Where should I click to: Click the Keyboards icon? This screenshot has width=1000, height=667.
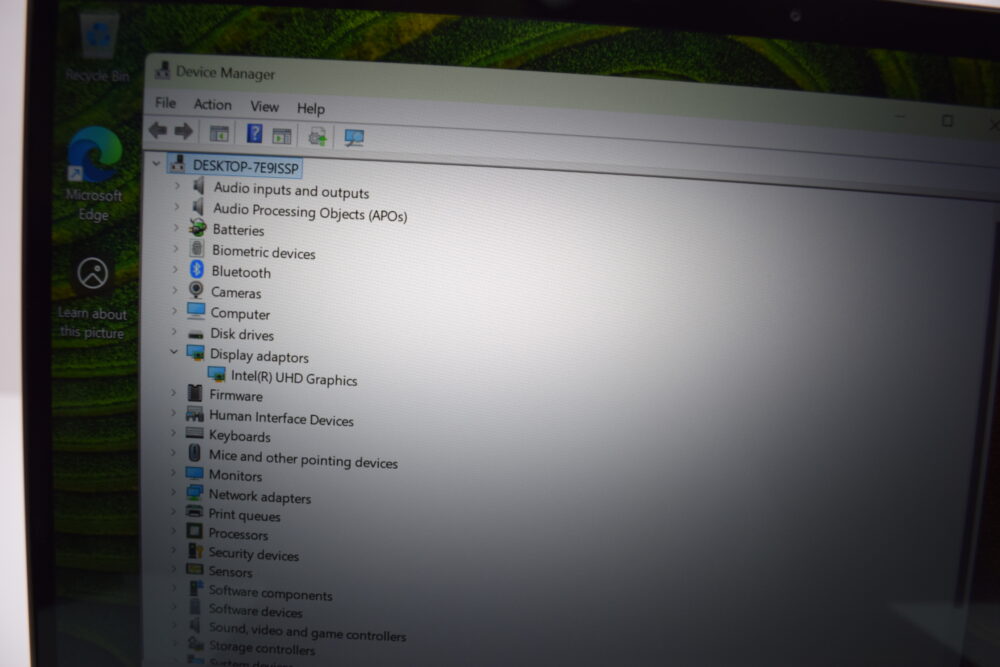(195, 434)
